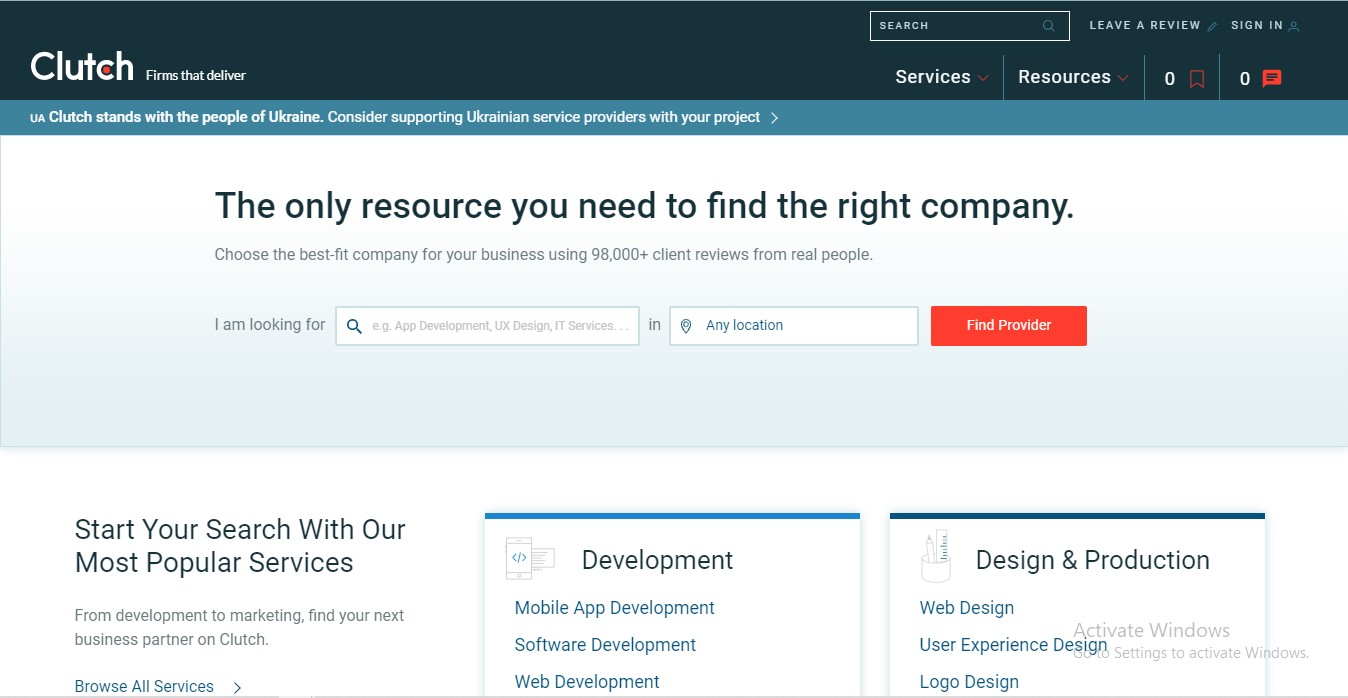Click Browse All Services link
The height and width of the screenshot is (698, 1348).
144,687
